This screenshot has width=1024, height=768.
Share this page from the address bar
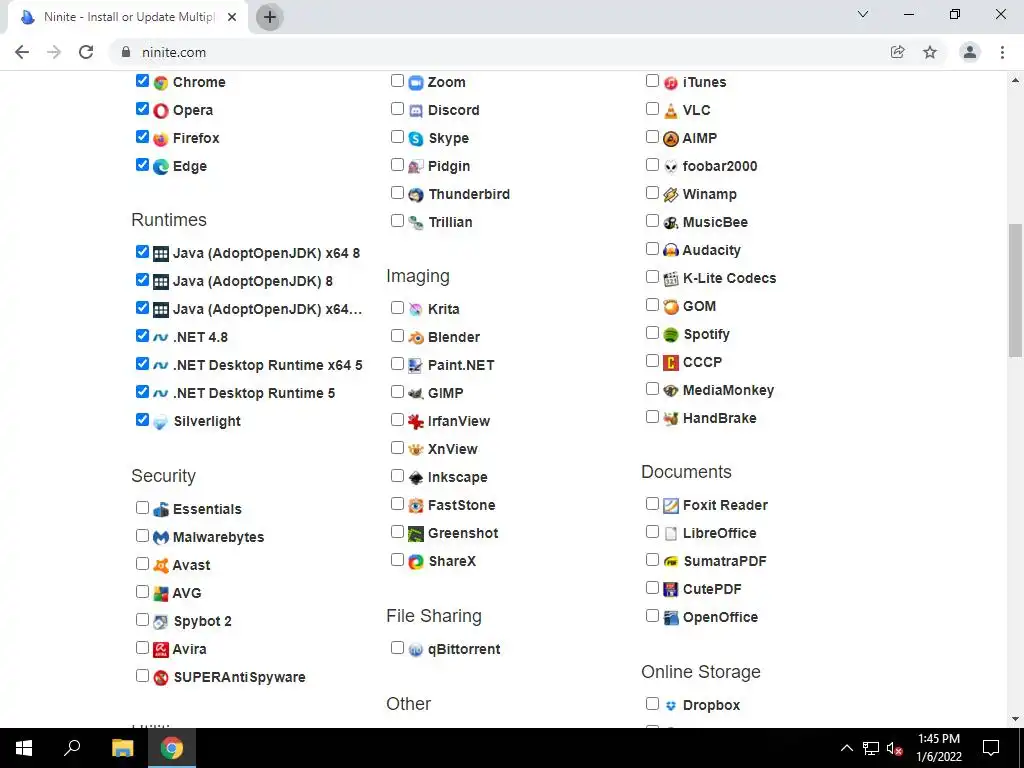(x=898, y=52)
